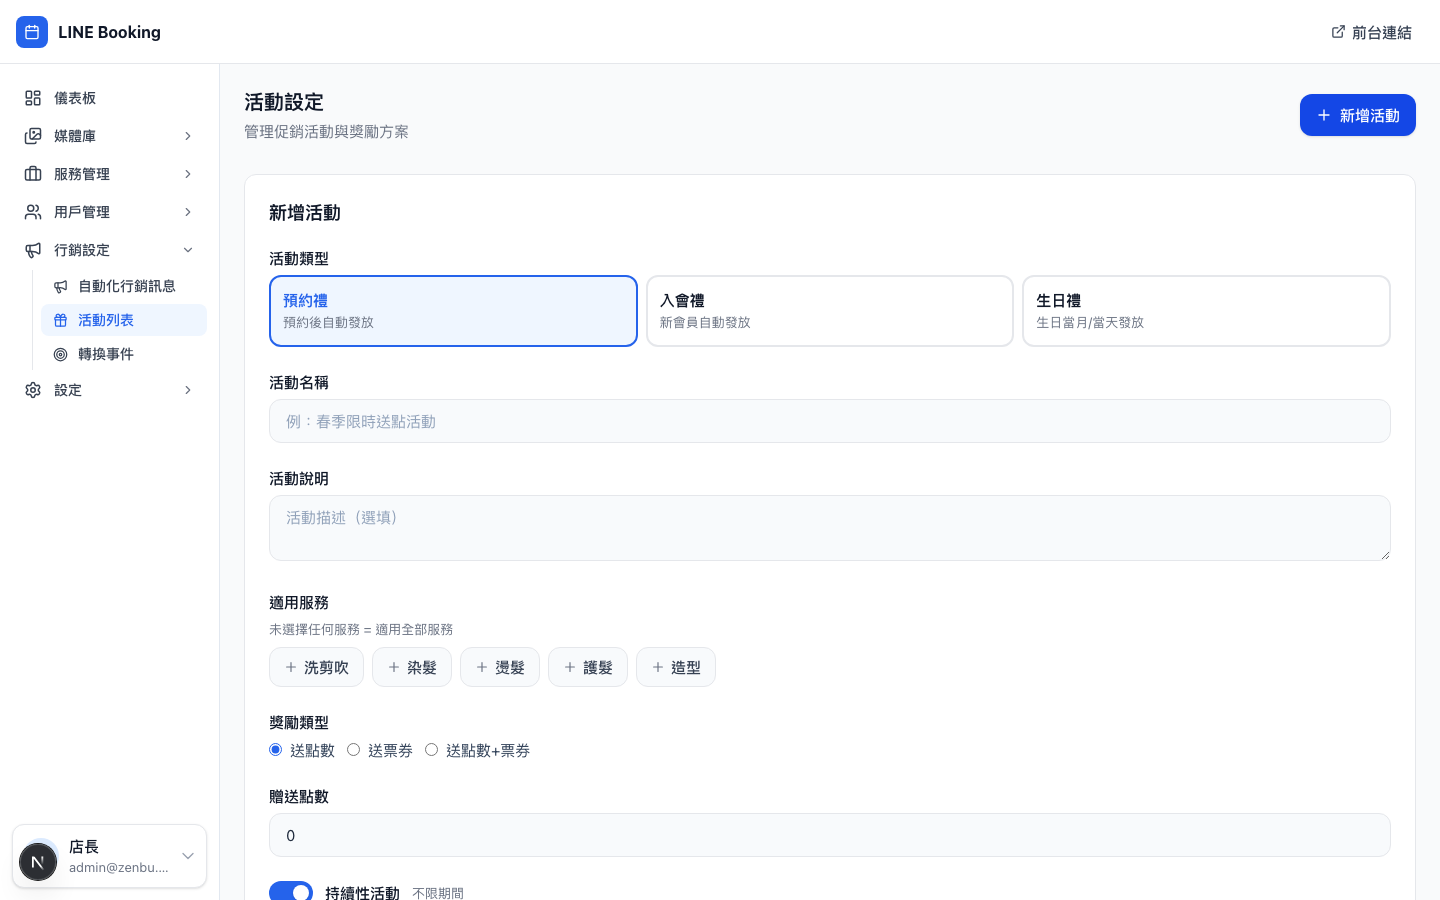Switch to the 入會禮 activity type
This screenshot has width=1440, height=900.
pyautogui.click(x=830, y=310)
